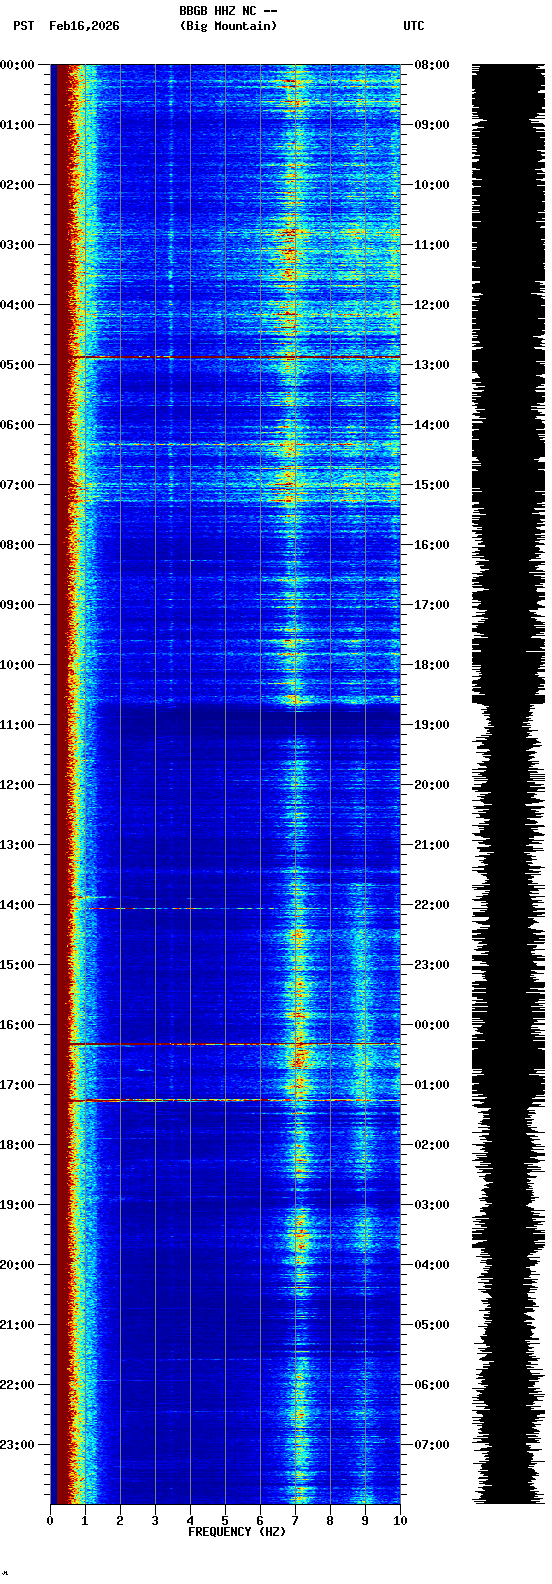This screenshot has height=1584, width=552.
Task: Select the 14:00 PST time tick label
Action: 17,905
